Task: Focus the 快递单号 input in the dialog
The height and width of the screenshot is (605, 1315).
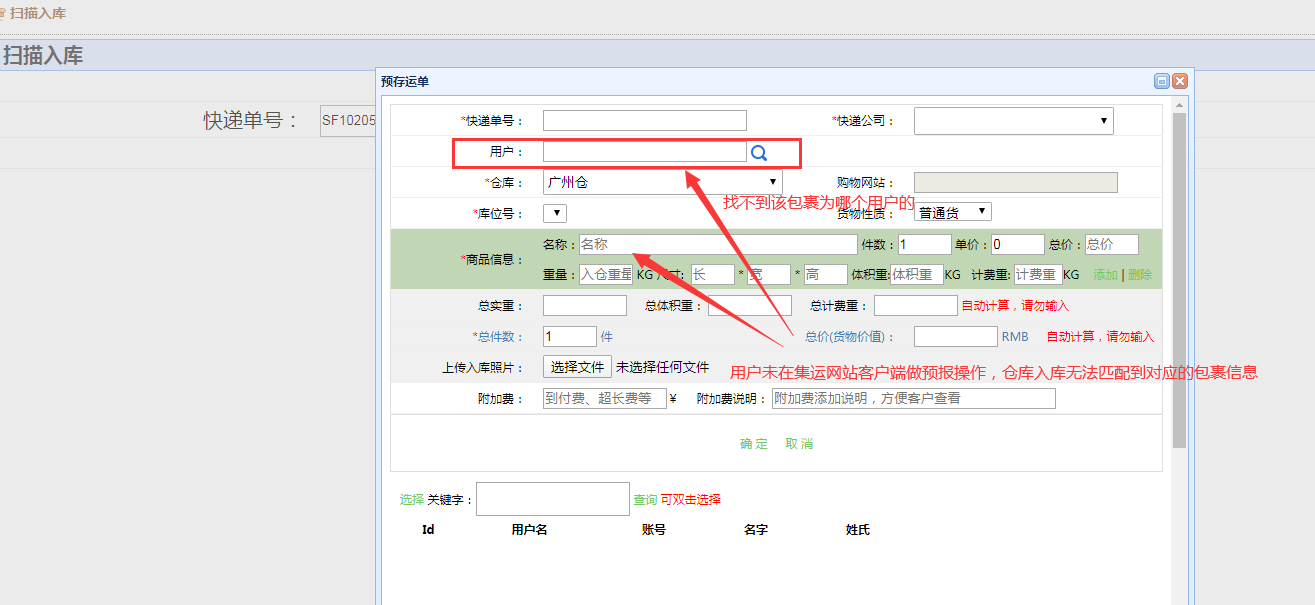Action: pos(644,121)
